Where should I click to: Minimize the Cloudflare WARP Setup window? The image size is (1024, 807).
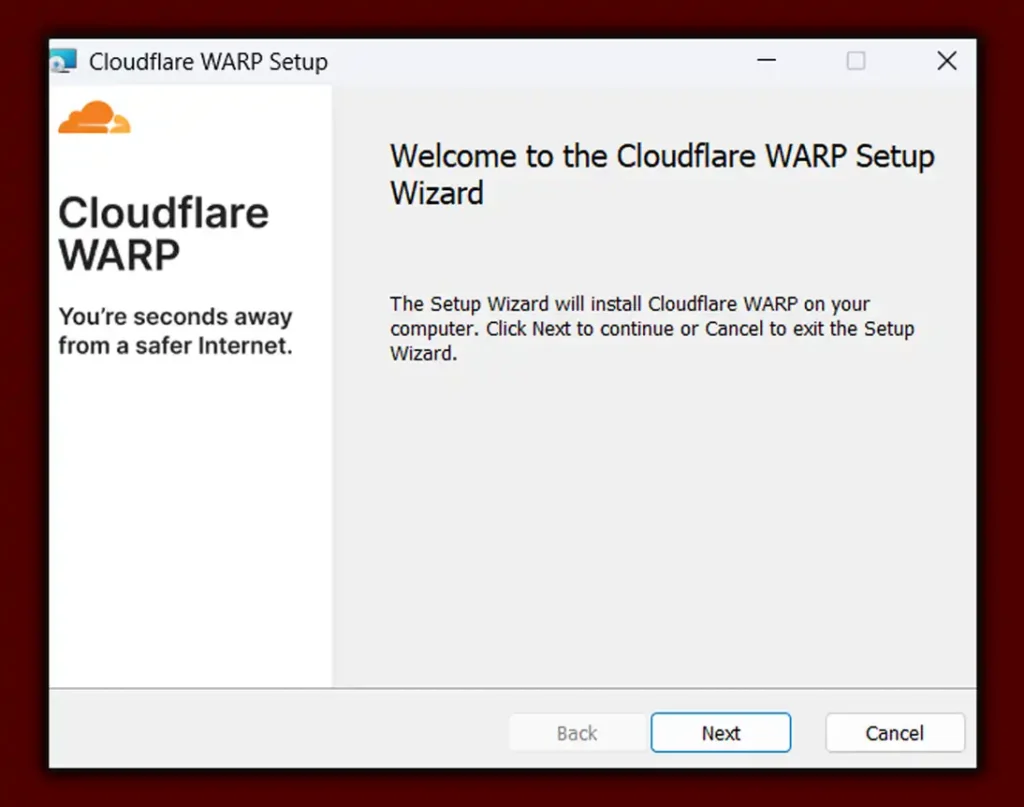click(x=766, y=61)
